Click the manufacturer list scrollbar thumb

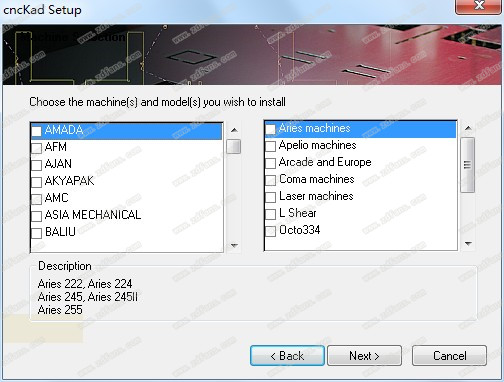coord(234,147)
